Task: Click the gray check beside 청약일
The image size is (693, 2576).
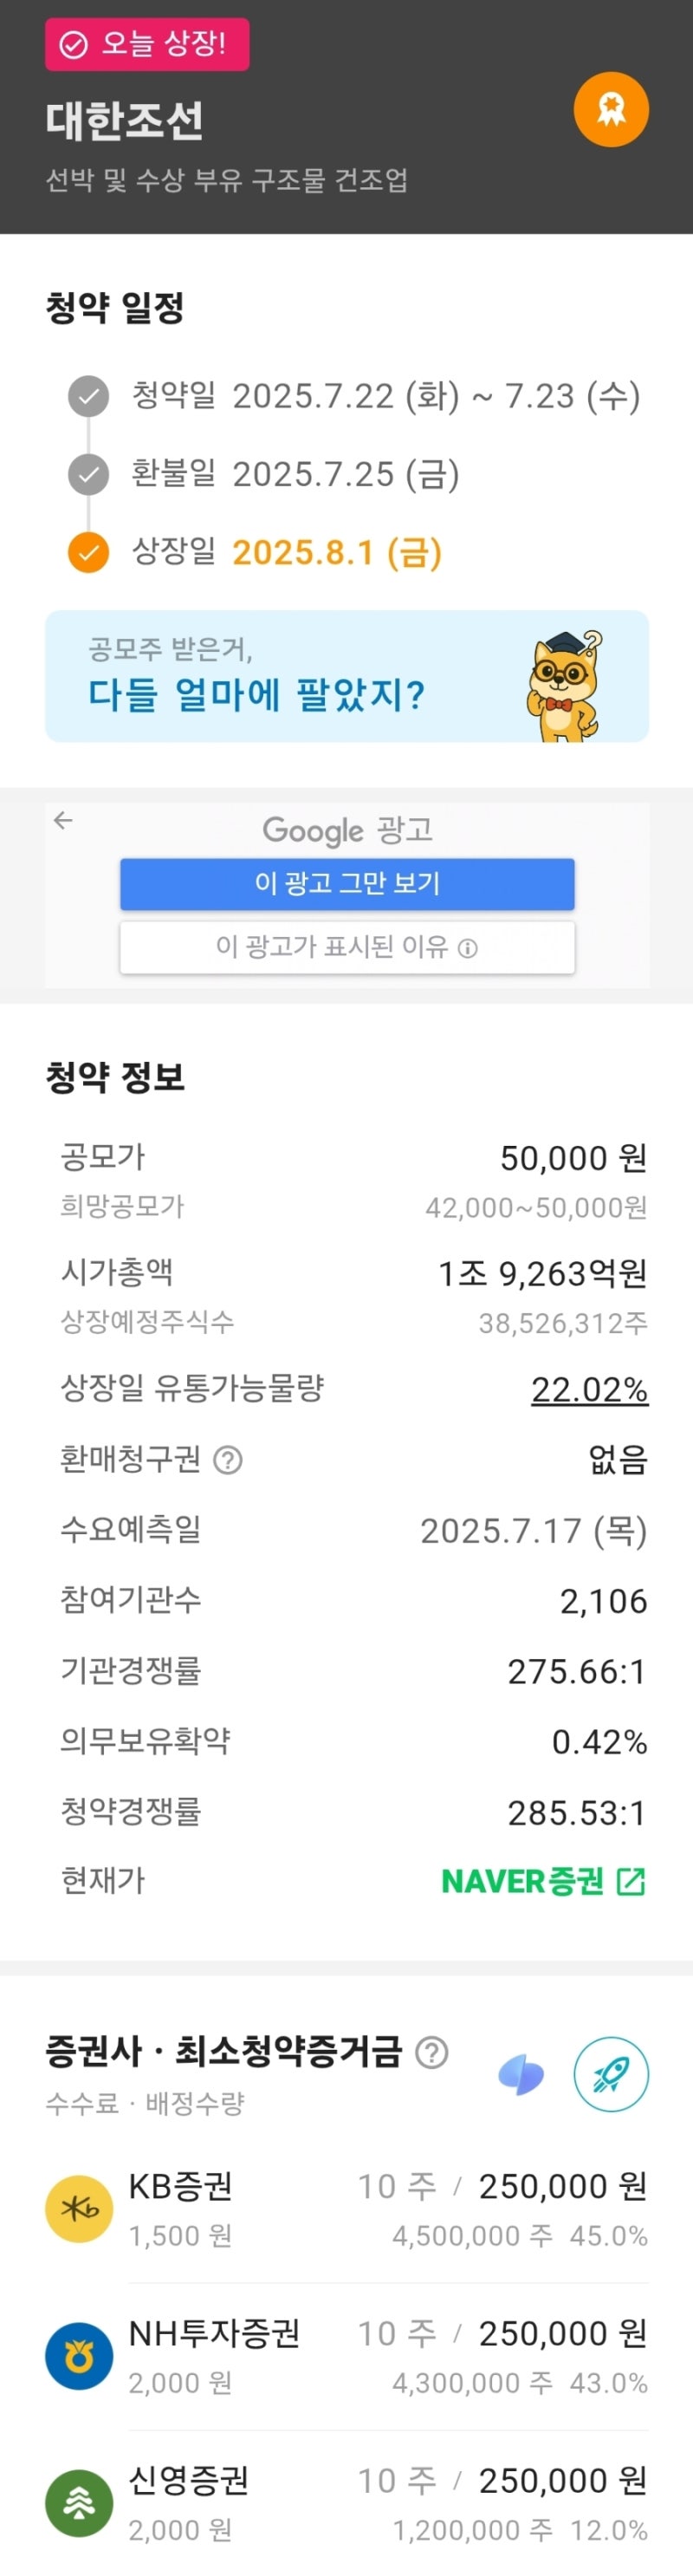Action: click(x=88, y=396)
